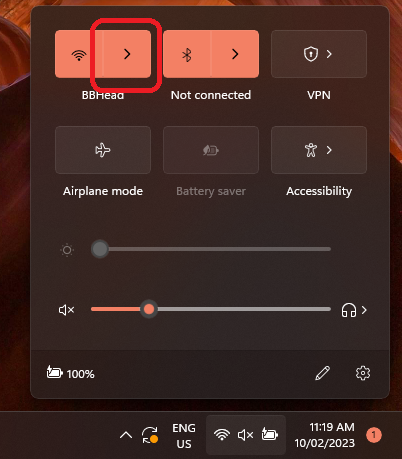Screen dimensions: 402x459
Task: Toggle Bluetooth using the Bluetooth icon
Action: click(187, 54)
